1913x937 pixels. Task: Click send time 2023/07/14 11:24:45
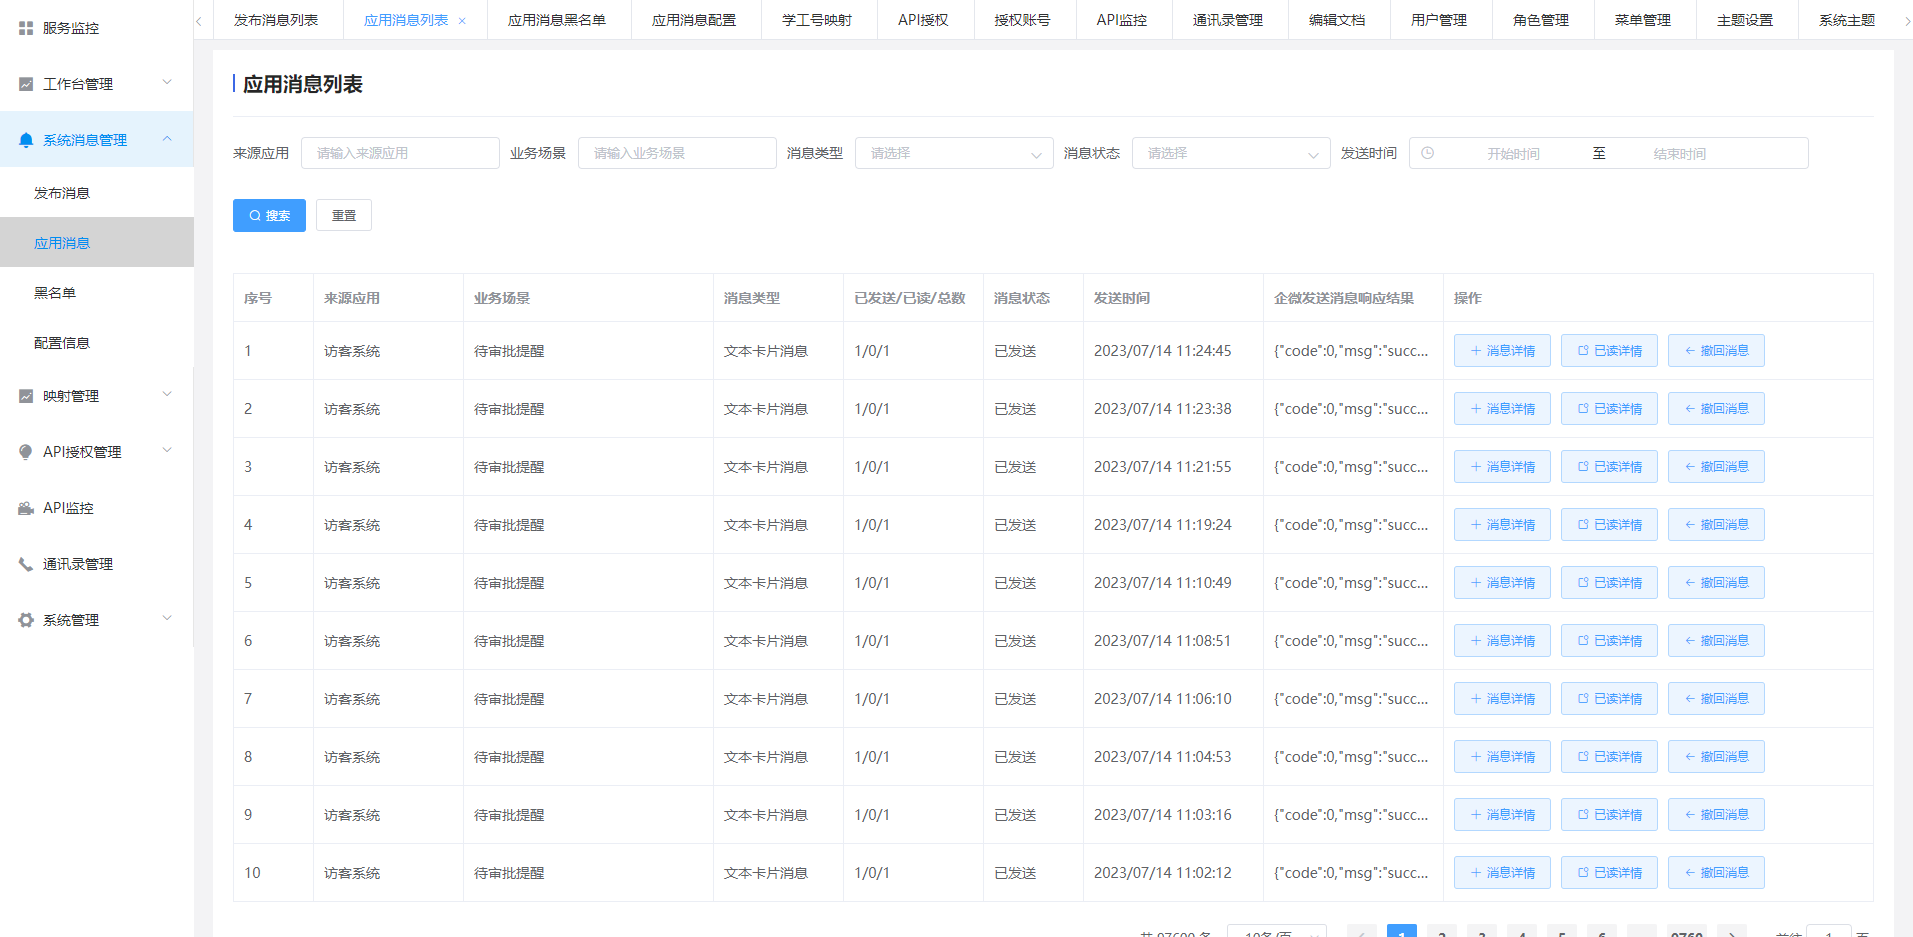click(x=1163, y=351)
